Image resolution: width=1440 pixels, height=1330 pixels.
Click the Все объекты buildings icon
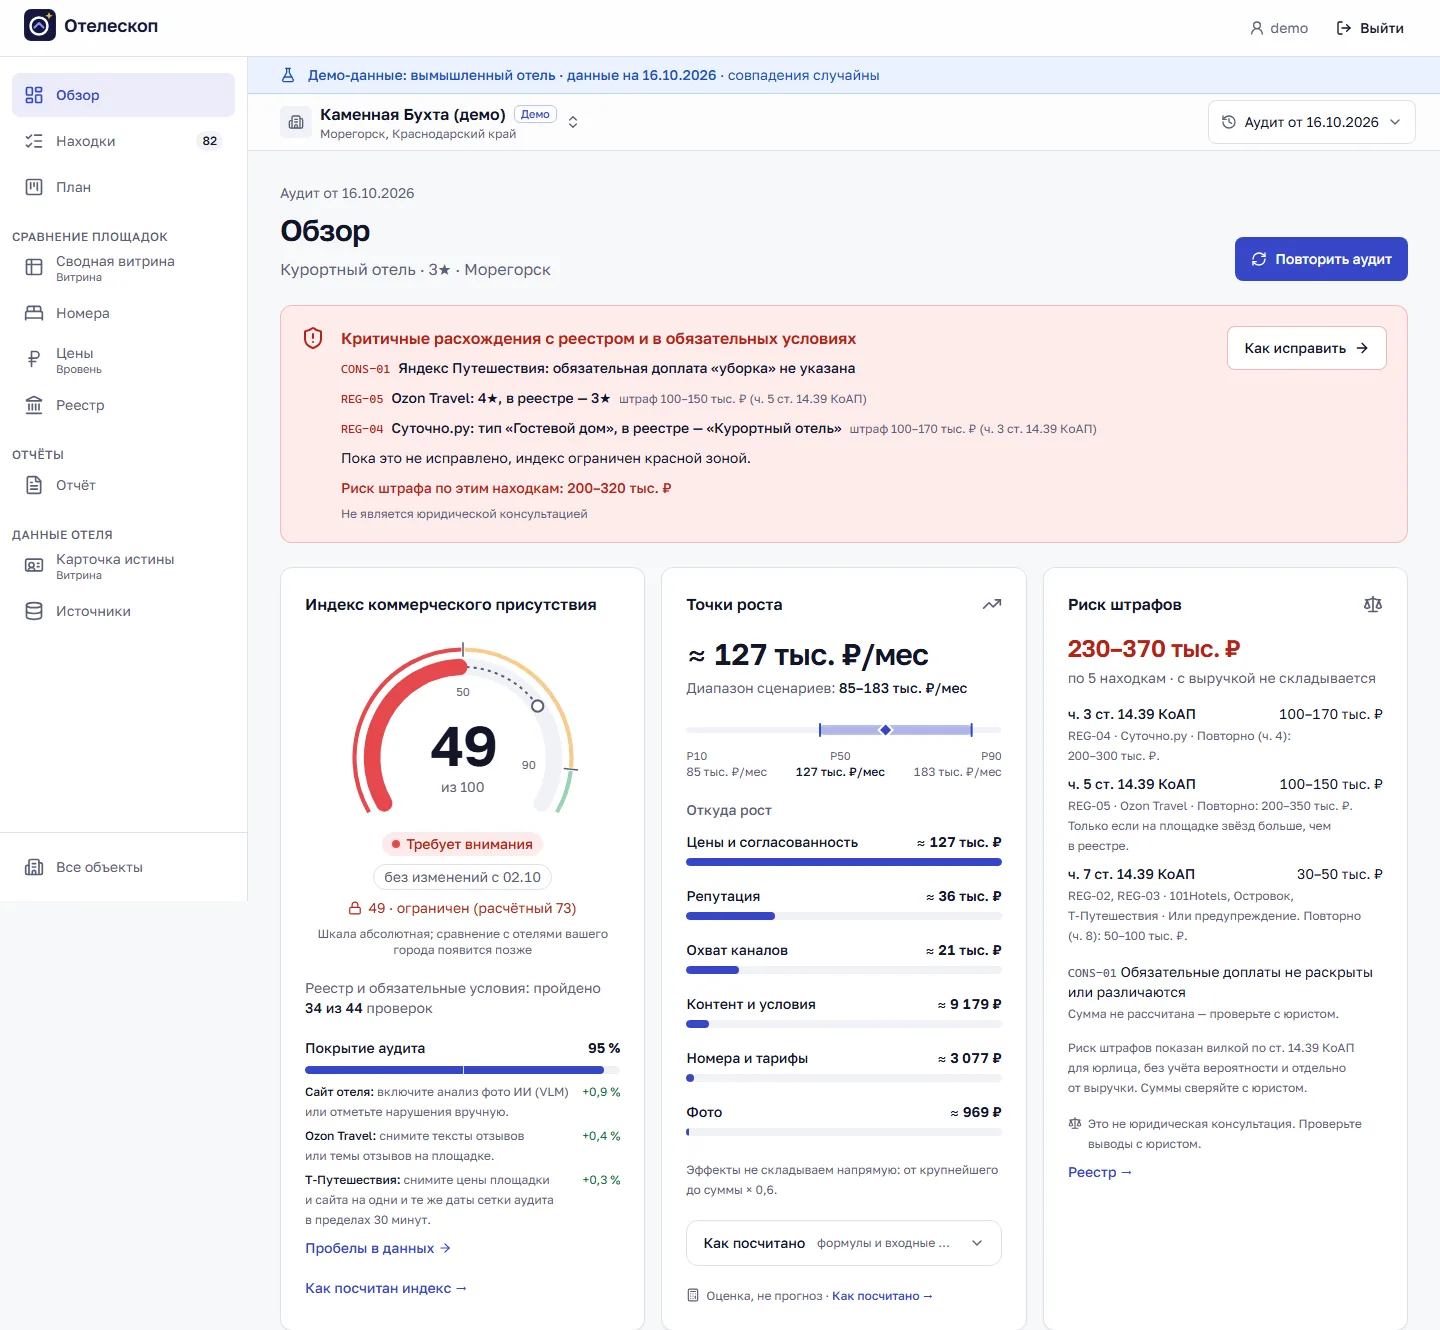click(x=34, y=867)
